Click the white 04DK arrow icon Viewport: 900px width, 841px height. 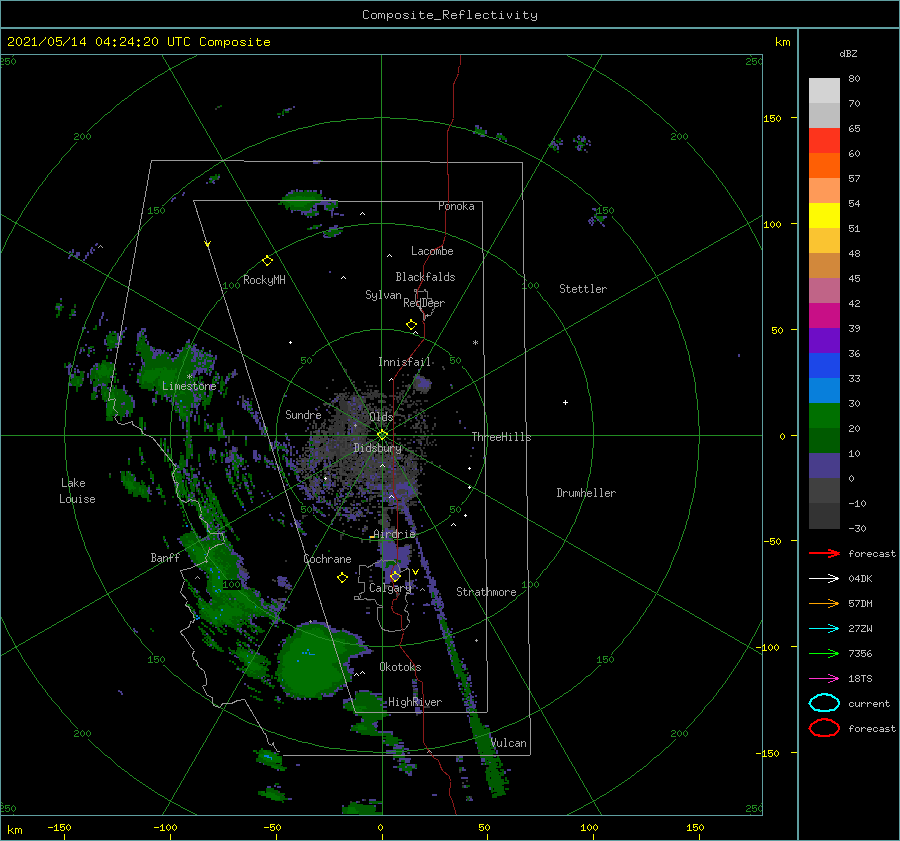[824, 578]
